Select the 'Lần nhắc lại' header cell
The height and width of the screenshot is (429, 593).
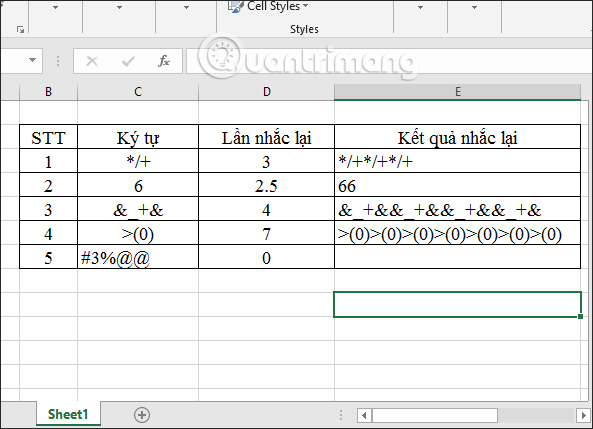267,137
